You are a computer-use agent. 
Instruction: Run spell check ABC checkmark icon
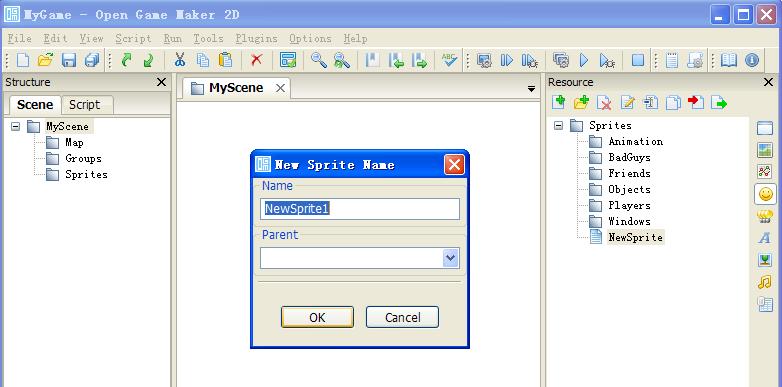click(x=449, y=60)
